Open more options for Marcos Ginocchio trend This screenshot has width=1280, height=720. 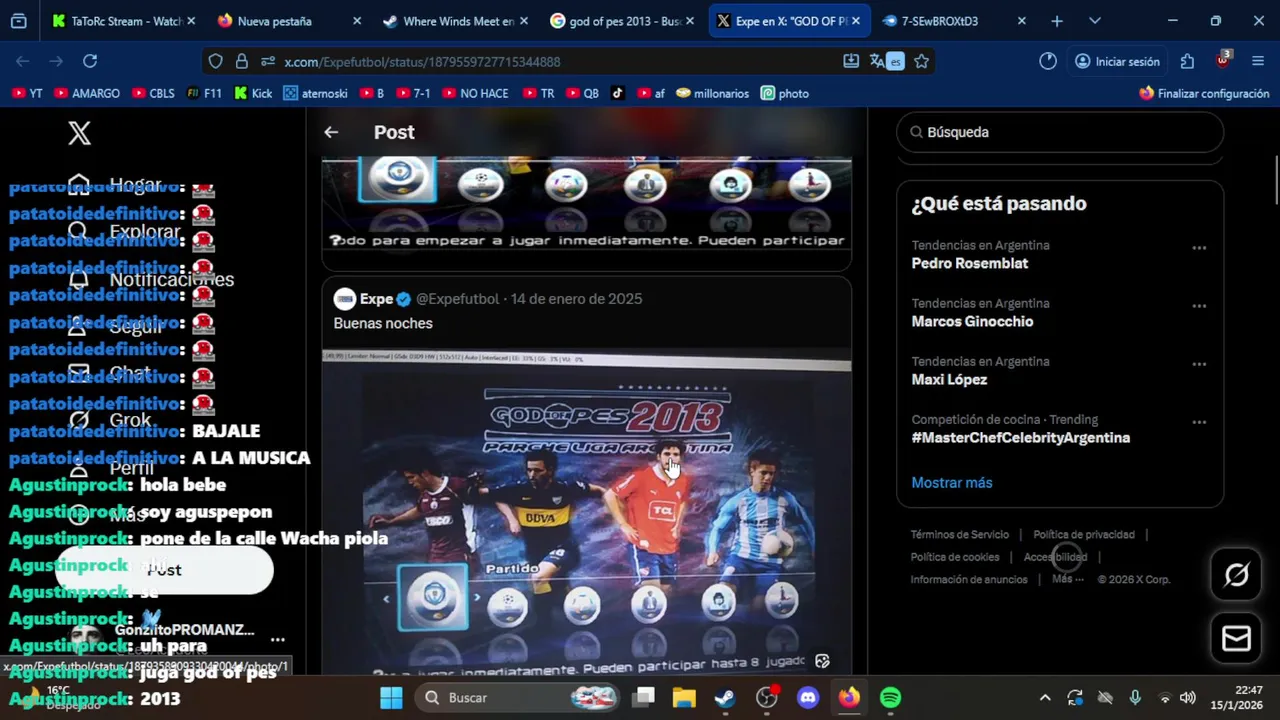pyautogui.click(x=1199, y=306)
